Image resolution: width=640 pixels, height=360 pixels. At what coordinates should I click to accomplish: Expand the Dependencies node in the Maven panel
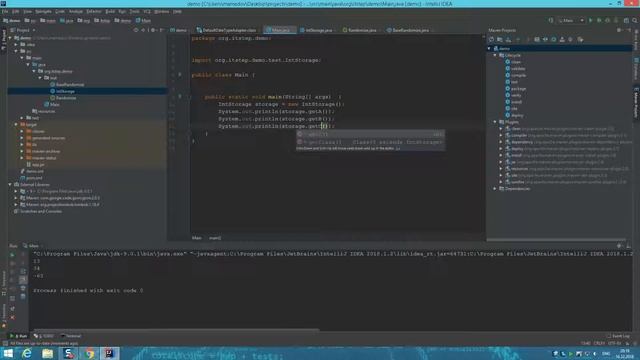tap(495, 189)
